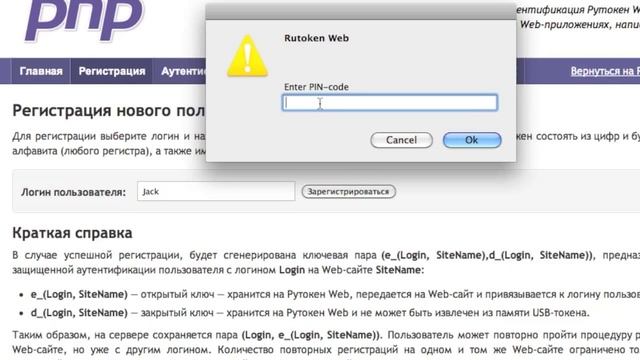Click the yellow warning icon in dialog
Screen dimensions: 640x360
(247, 56)
